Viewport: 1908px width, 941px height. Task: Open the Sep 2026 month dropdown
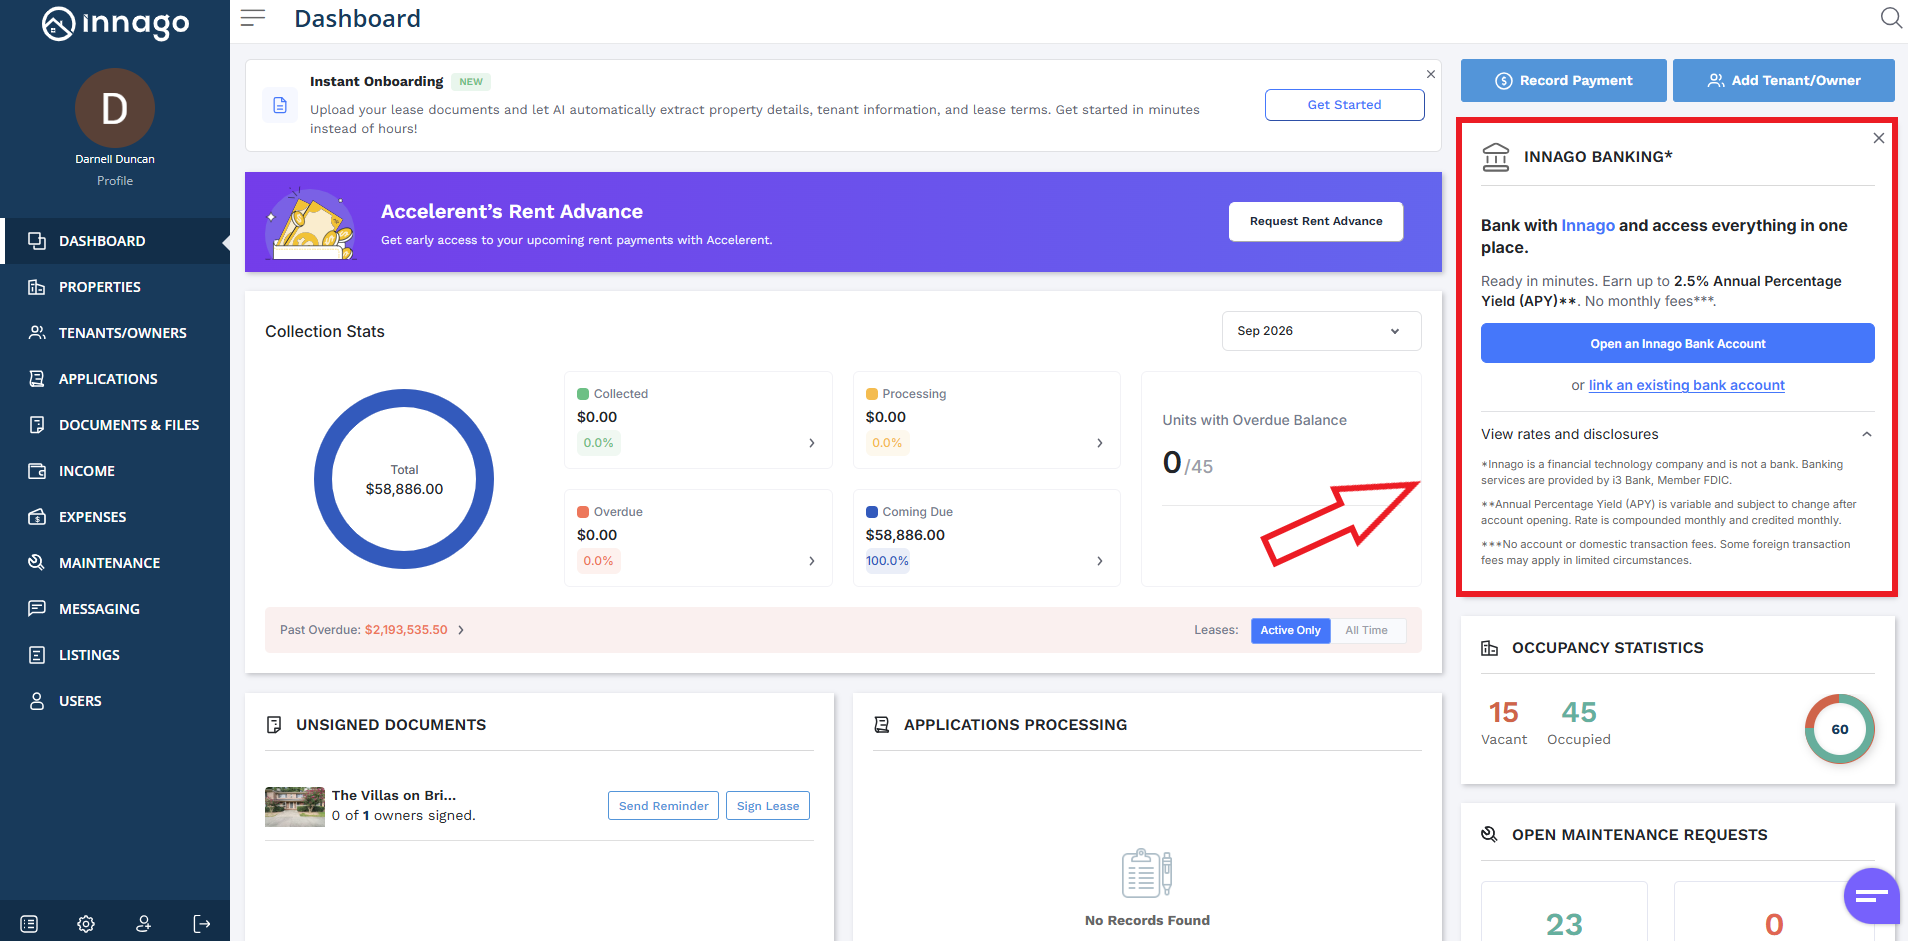[x=1321, y=331]
